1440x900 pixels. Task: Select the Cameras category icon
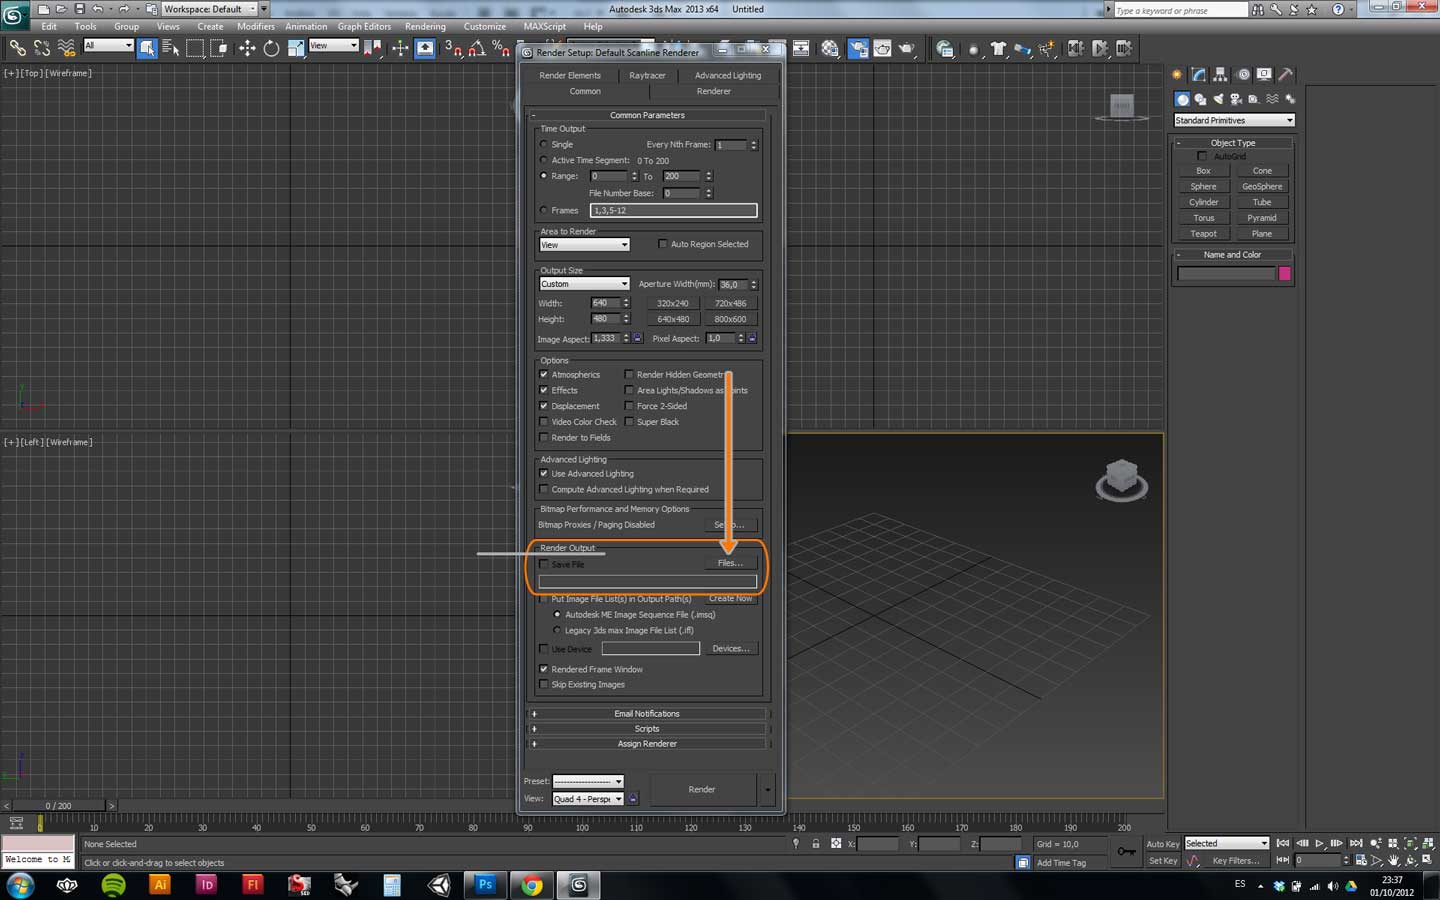click(1236, 99)
